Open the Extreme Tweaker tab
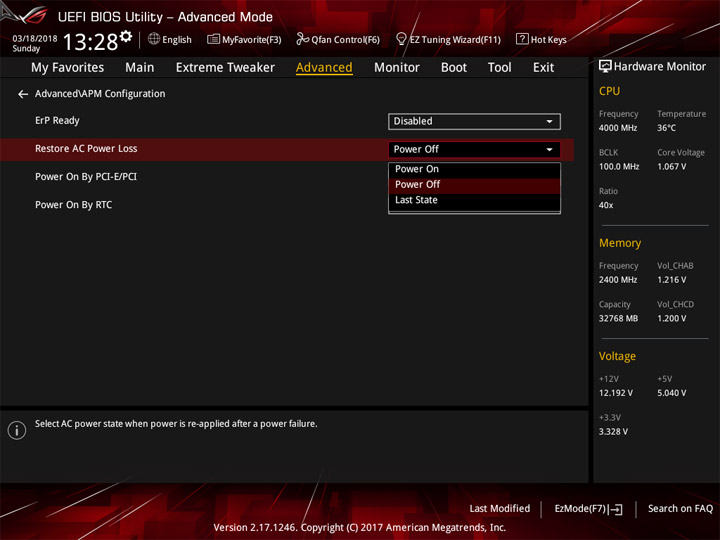720x540 pixels. pos(225,68)
